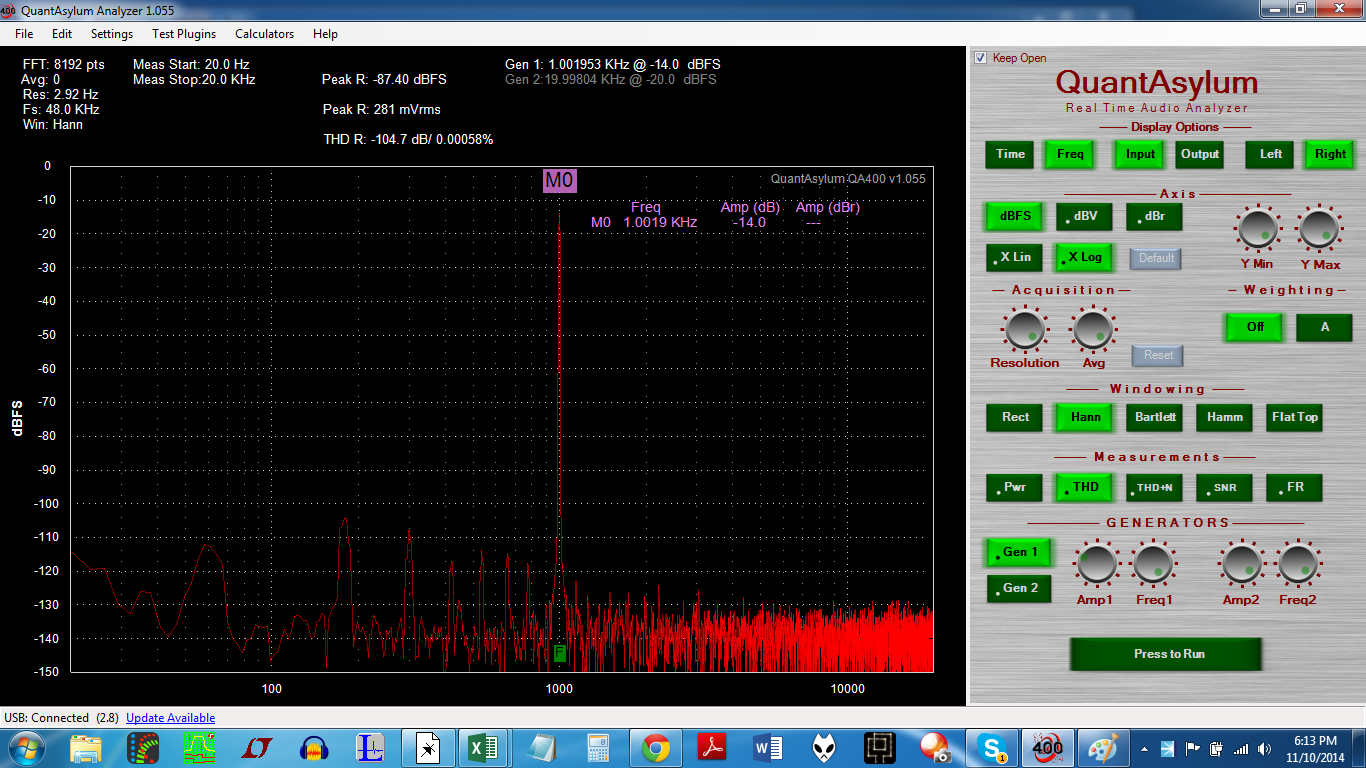Open LTspice red logo taskbar icon

click(x=258, y=747)
